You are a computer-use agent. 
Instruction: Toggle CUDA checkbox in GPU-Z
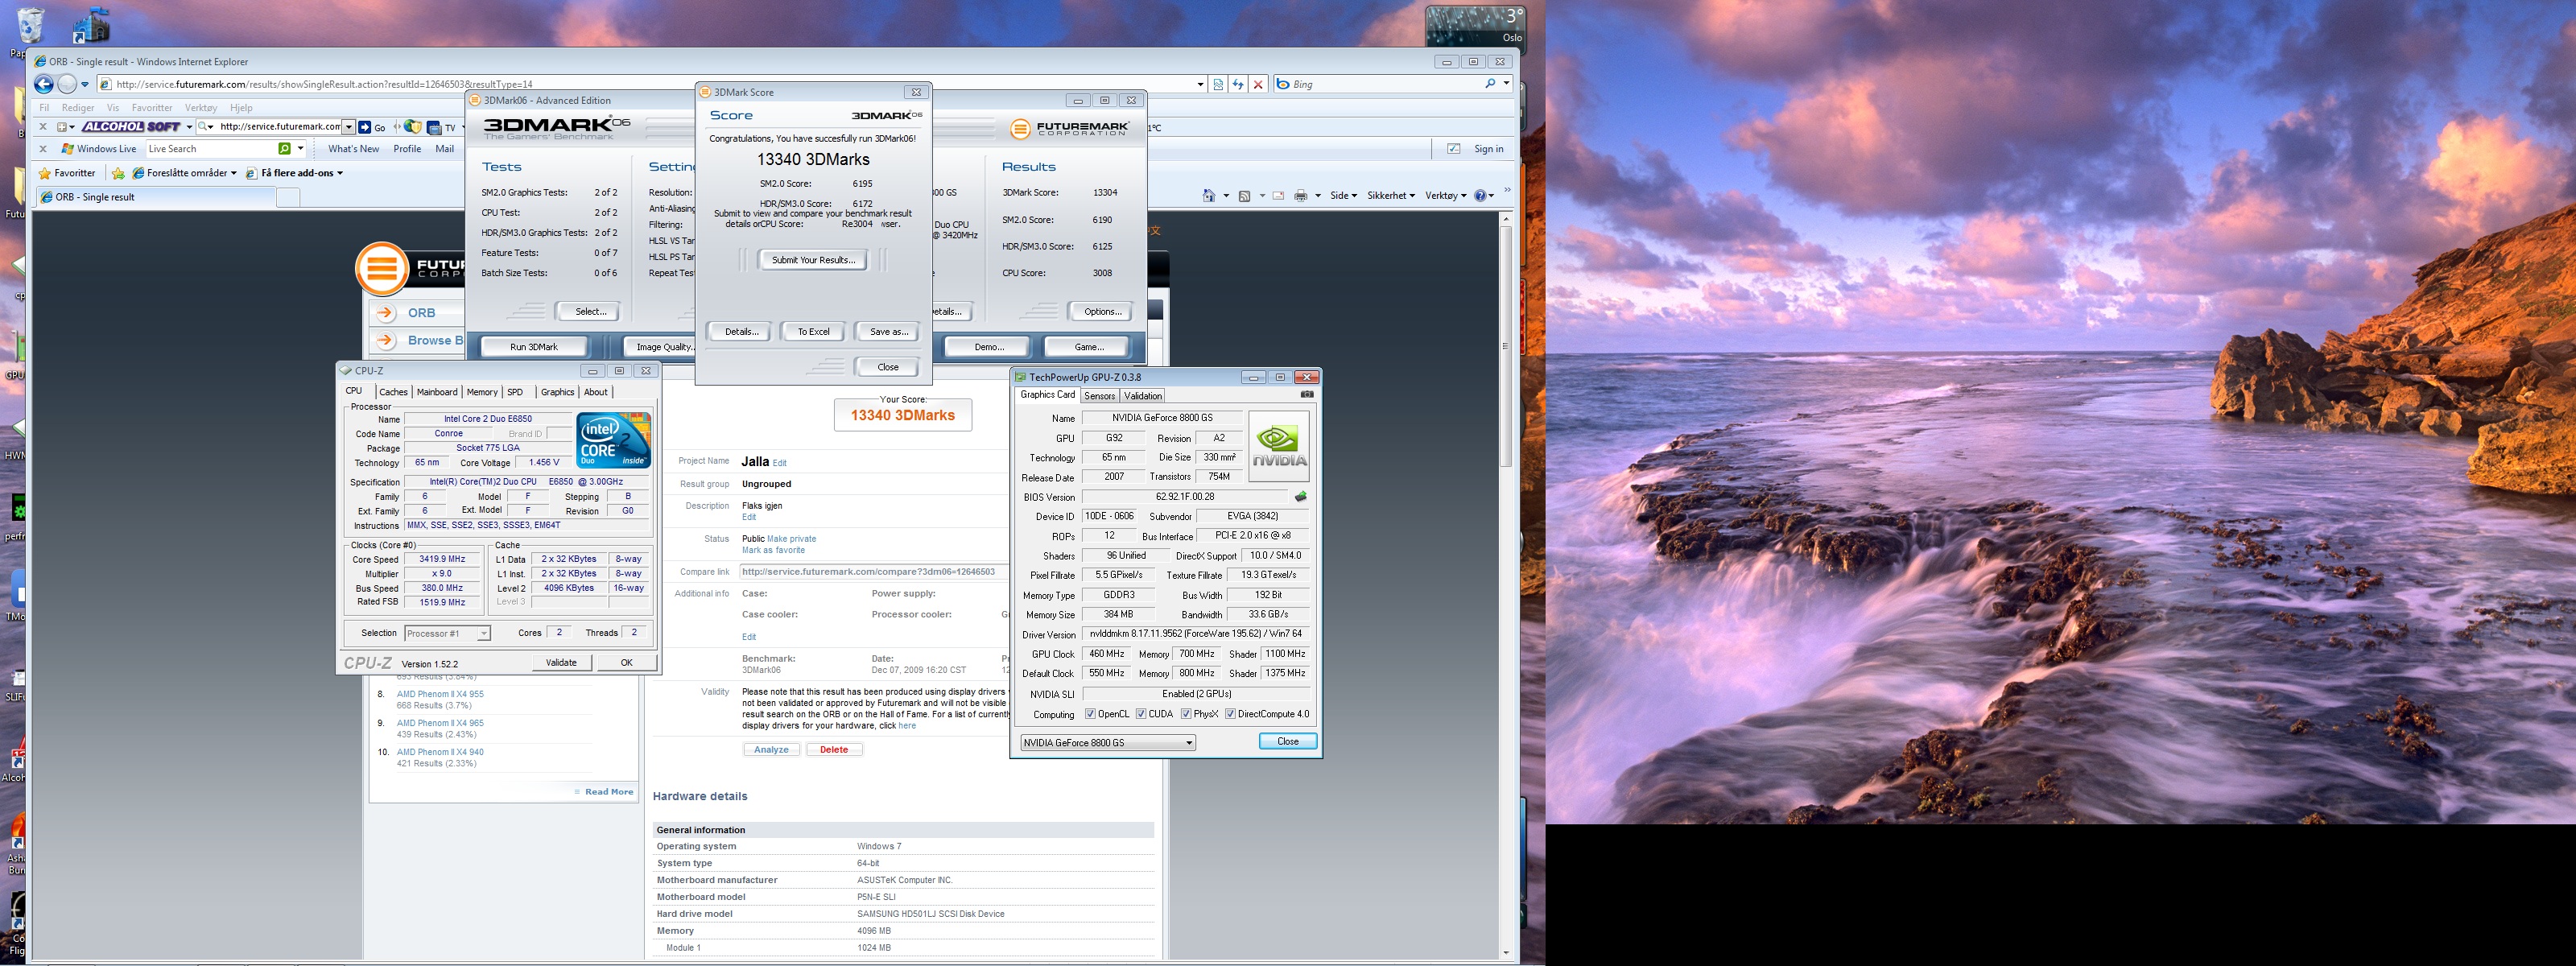pyautogui.click(x=1141, y=714)
